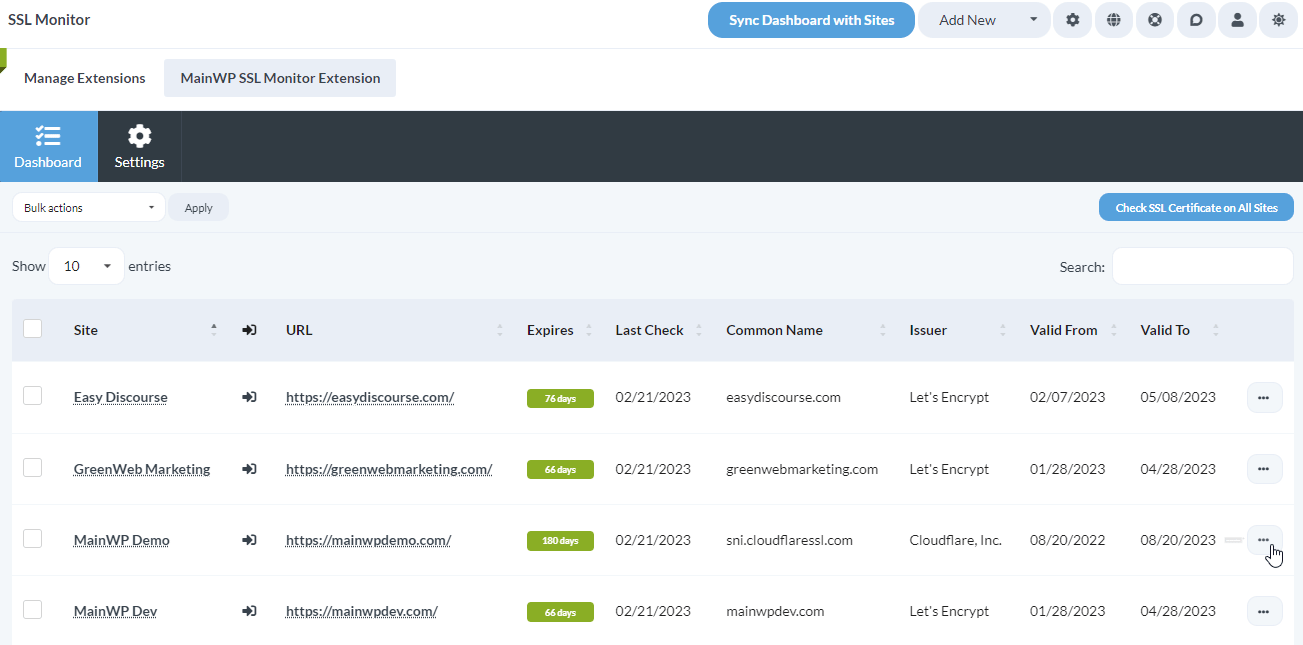This screenshot has width=1303, height=645.
Task: Open the Show entries dropdown showing 10
Action: pos(86,266)
